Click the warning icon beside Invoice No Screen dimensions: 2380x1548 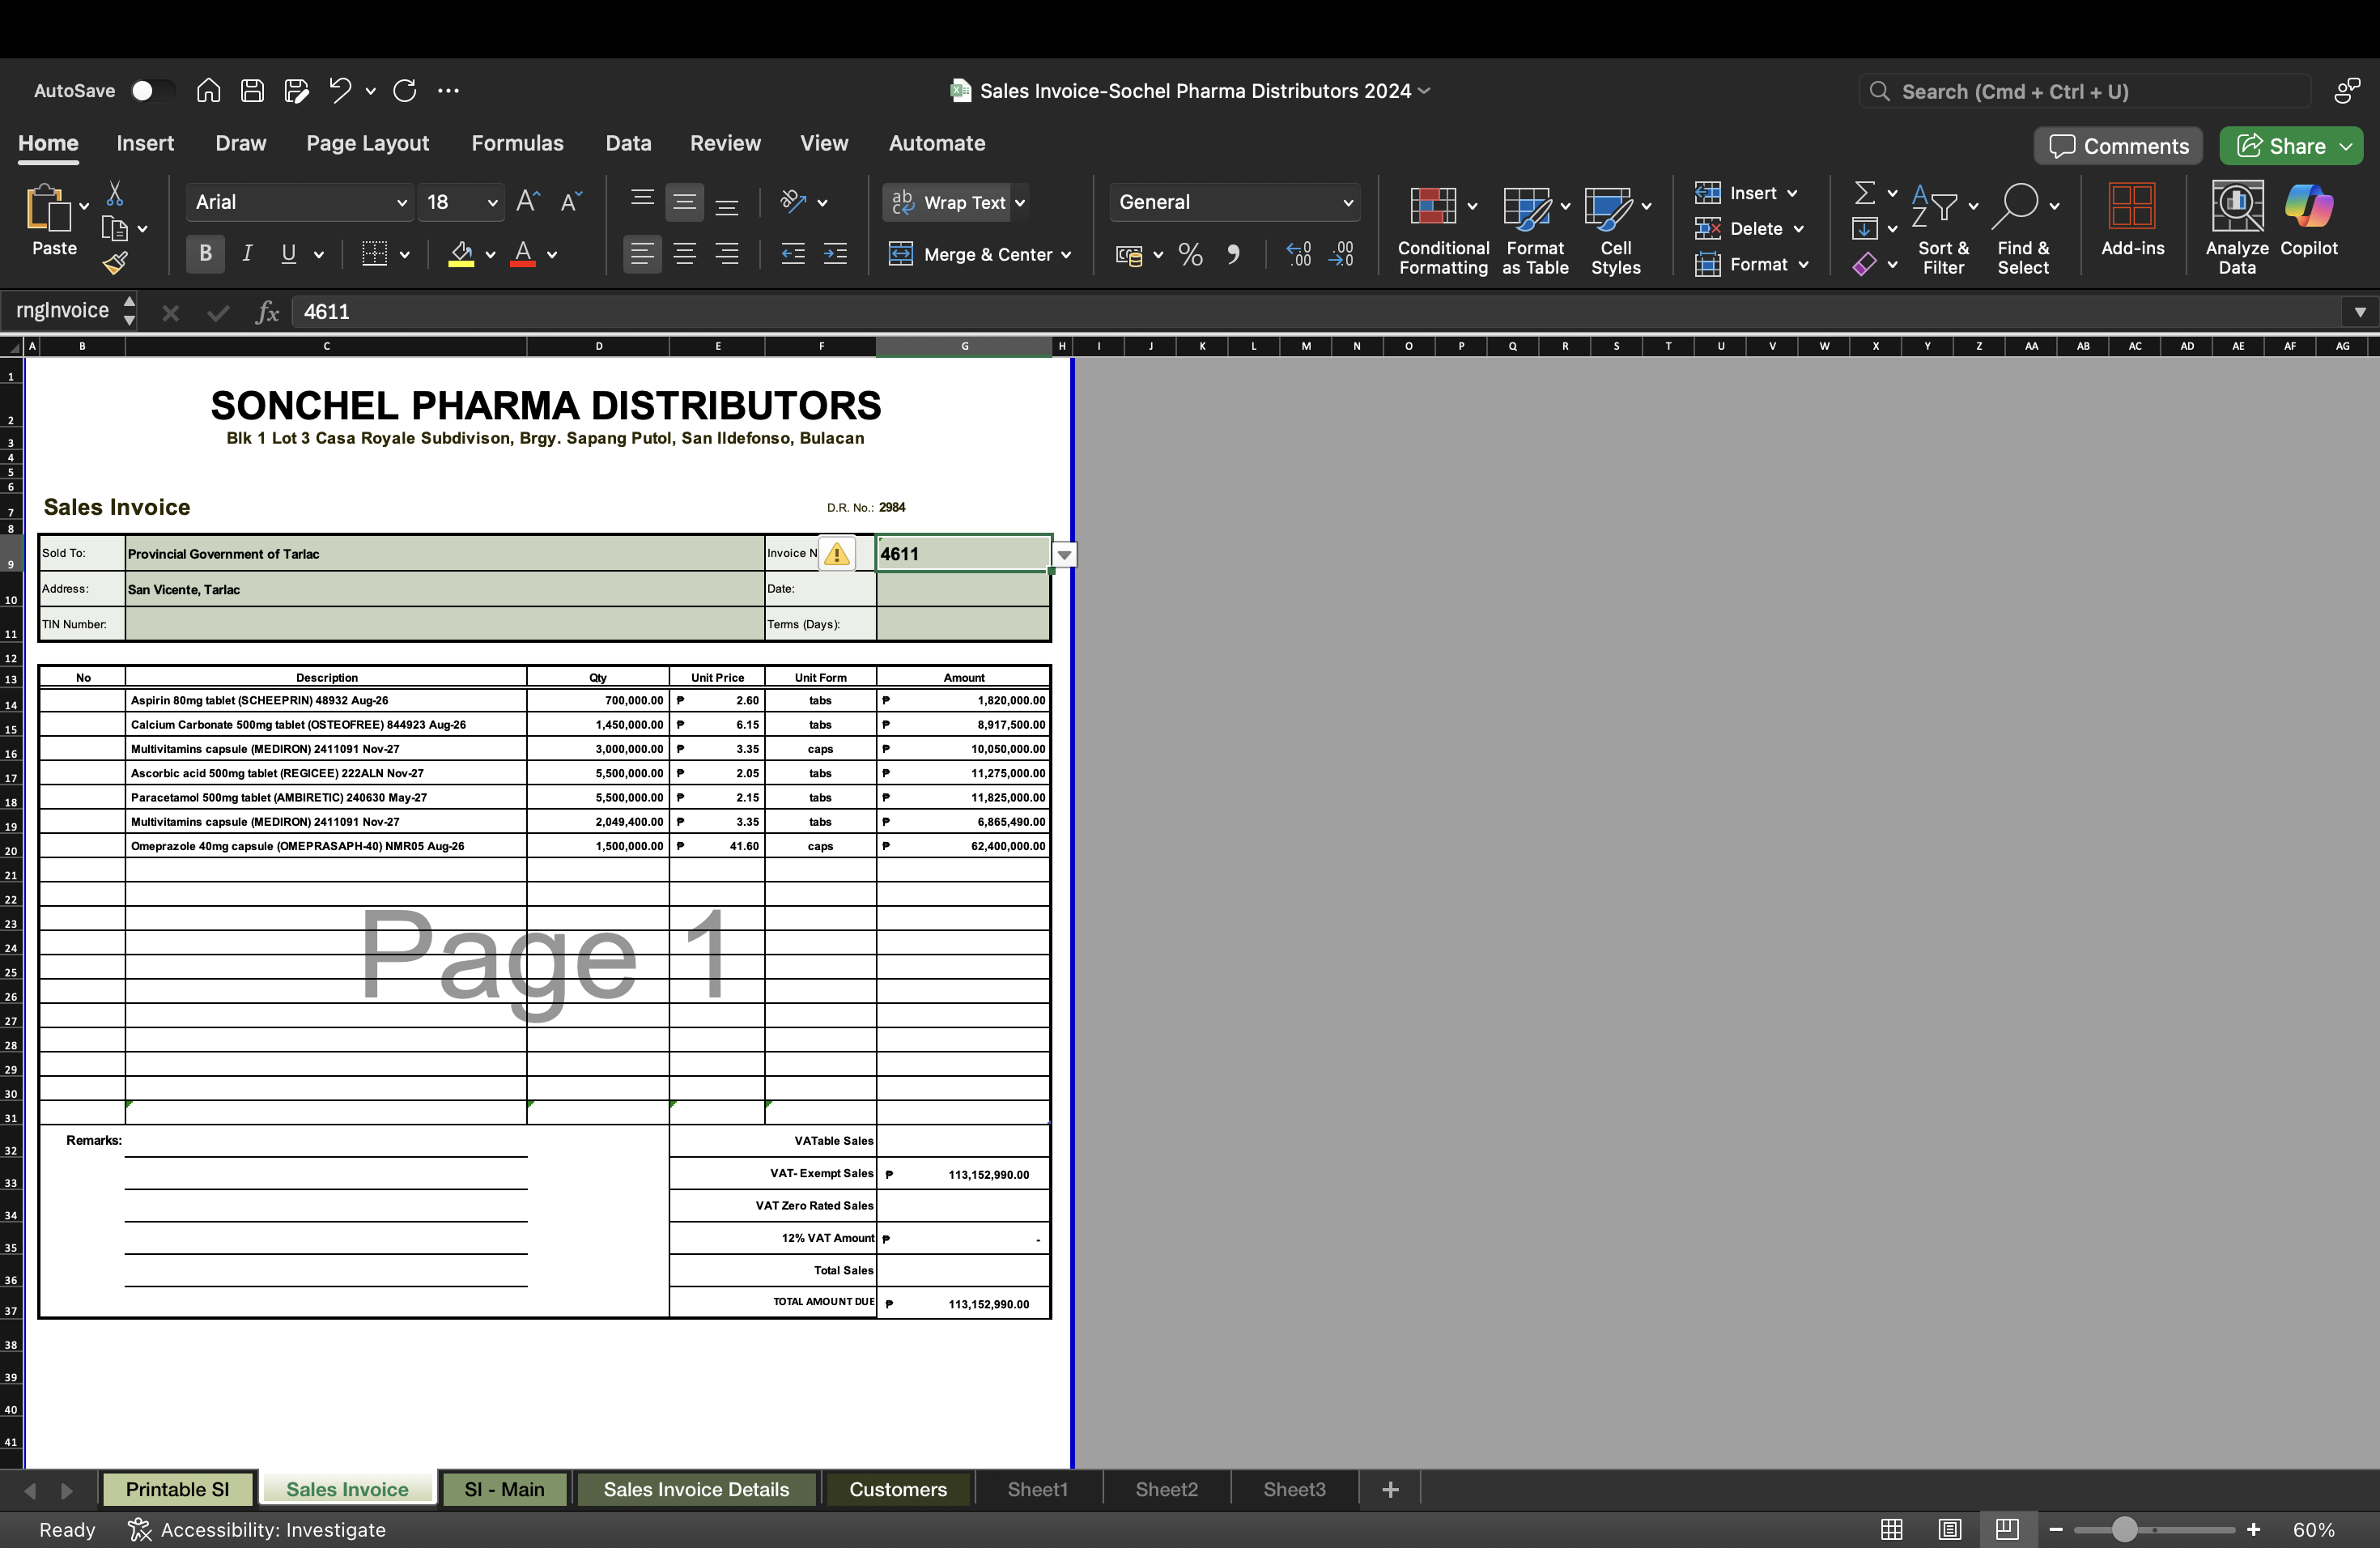tap(837, 554)
